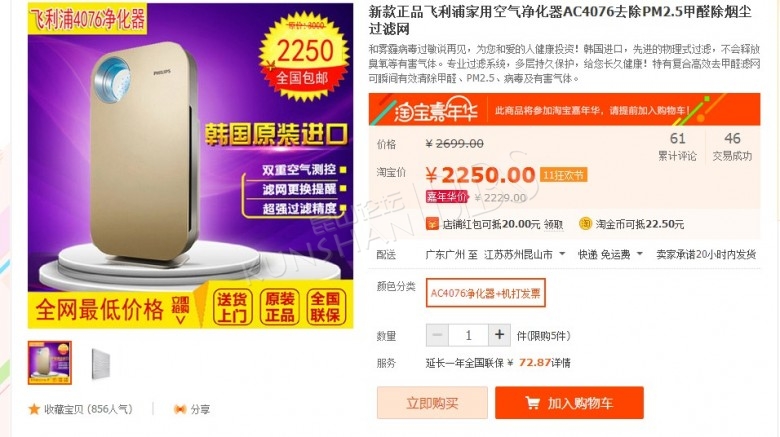Select the AC4076净化器+机打发票 color option
This screenshot has height=437, width=780.
tap(486, 293)
